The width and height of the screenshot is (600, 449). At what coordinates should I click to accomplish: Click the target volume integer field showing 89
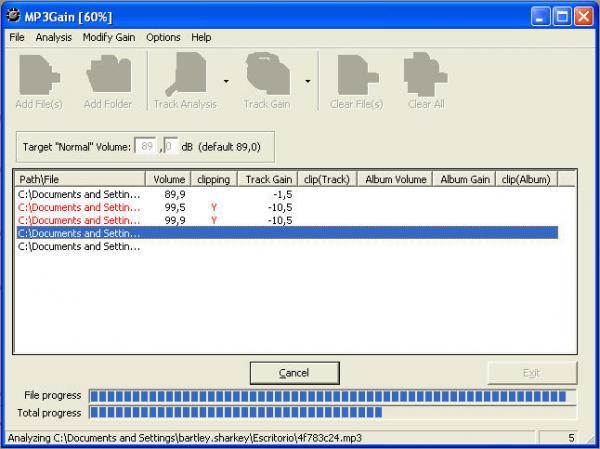click(146, 146)
